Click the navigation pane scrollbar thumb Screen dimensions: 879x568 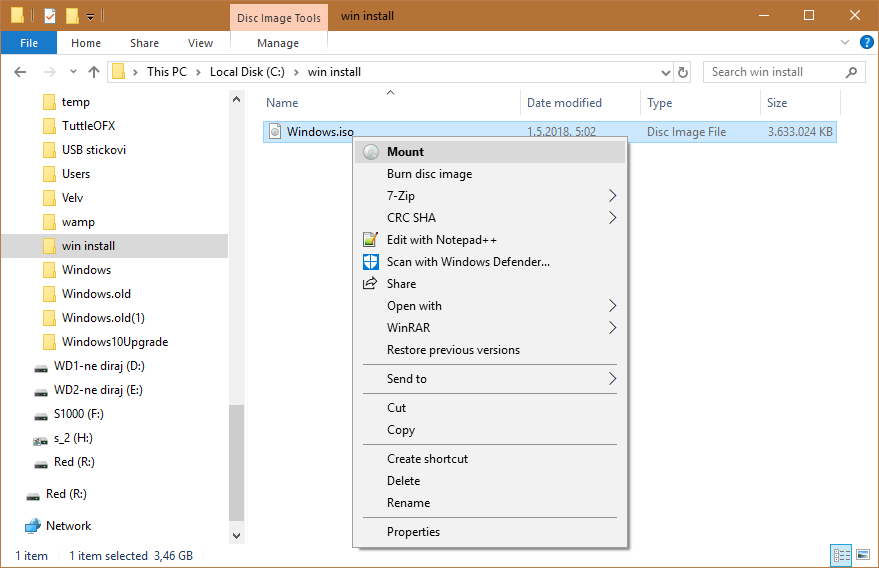point(237,463)
